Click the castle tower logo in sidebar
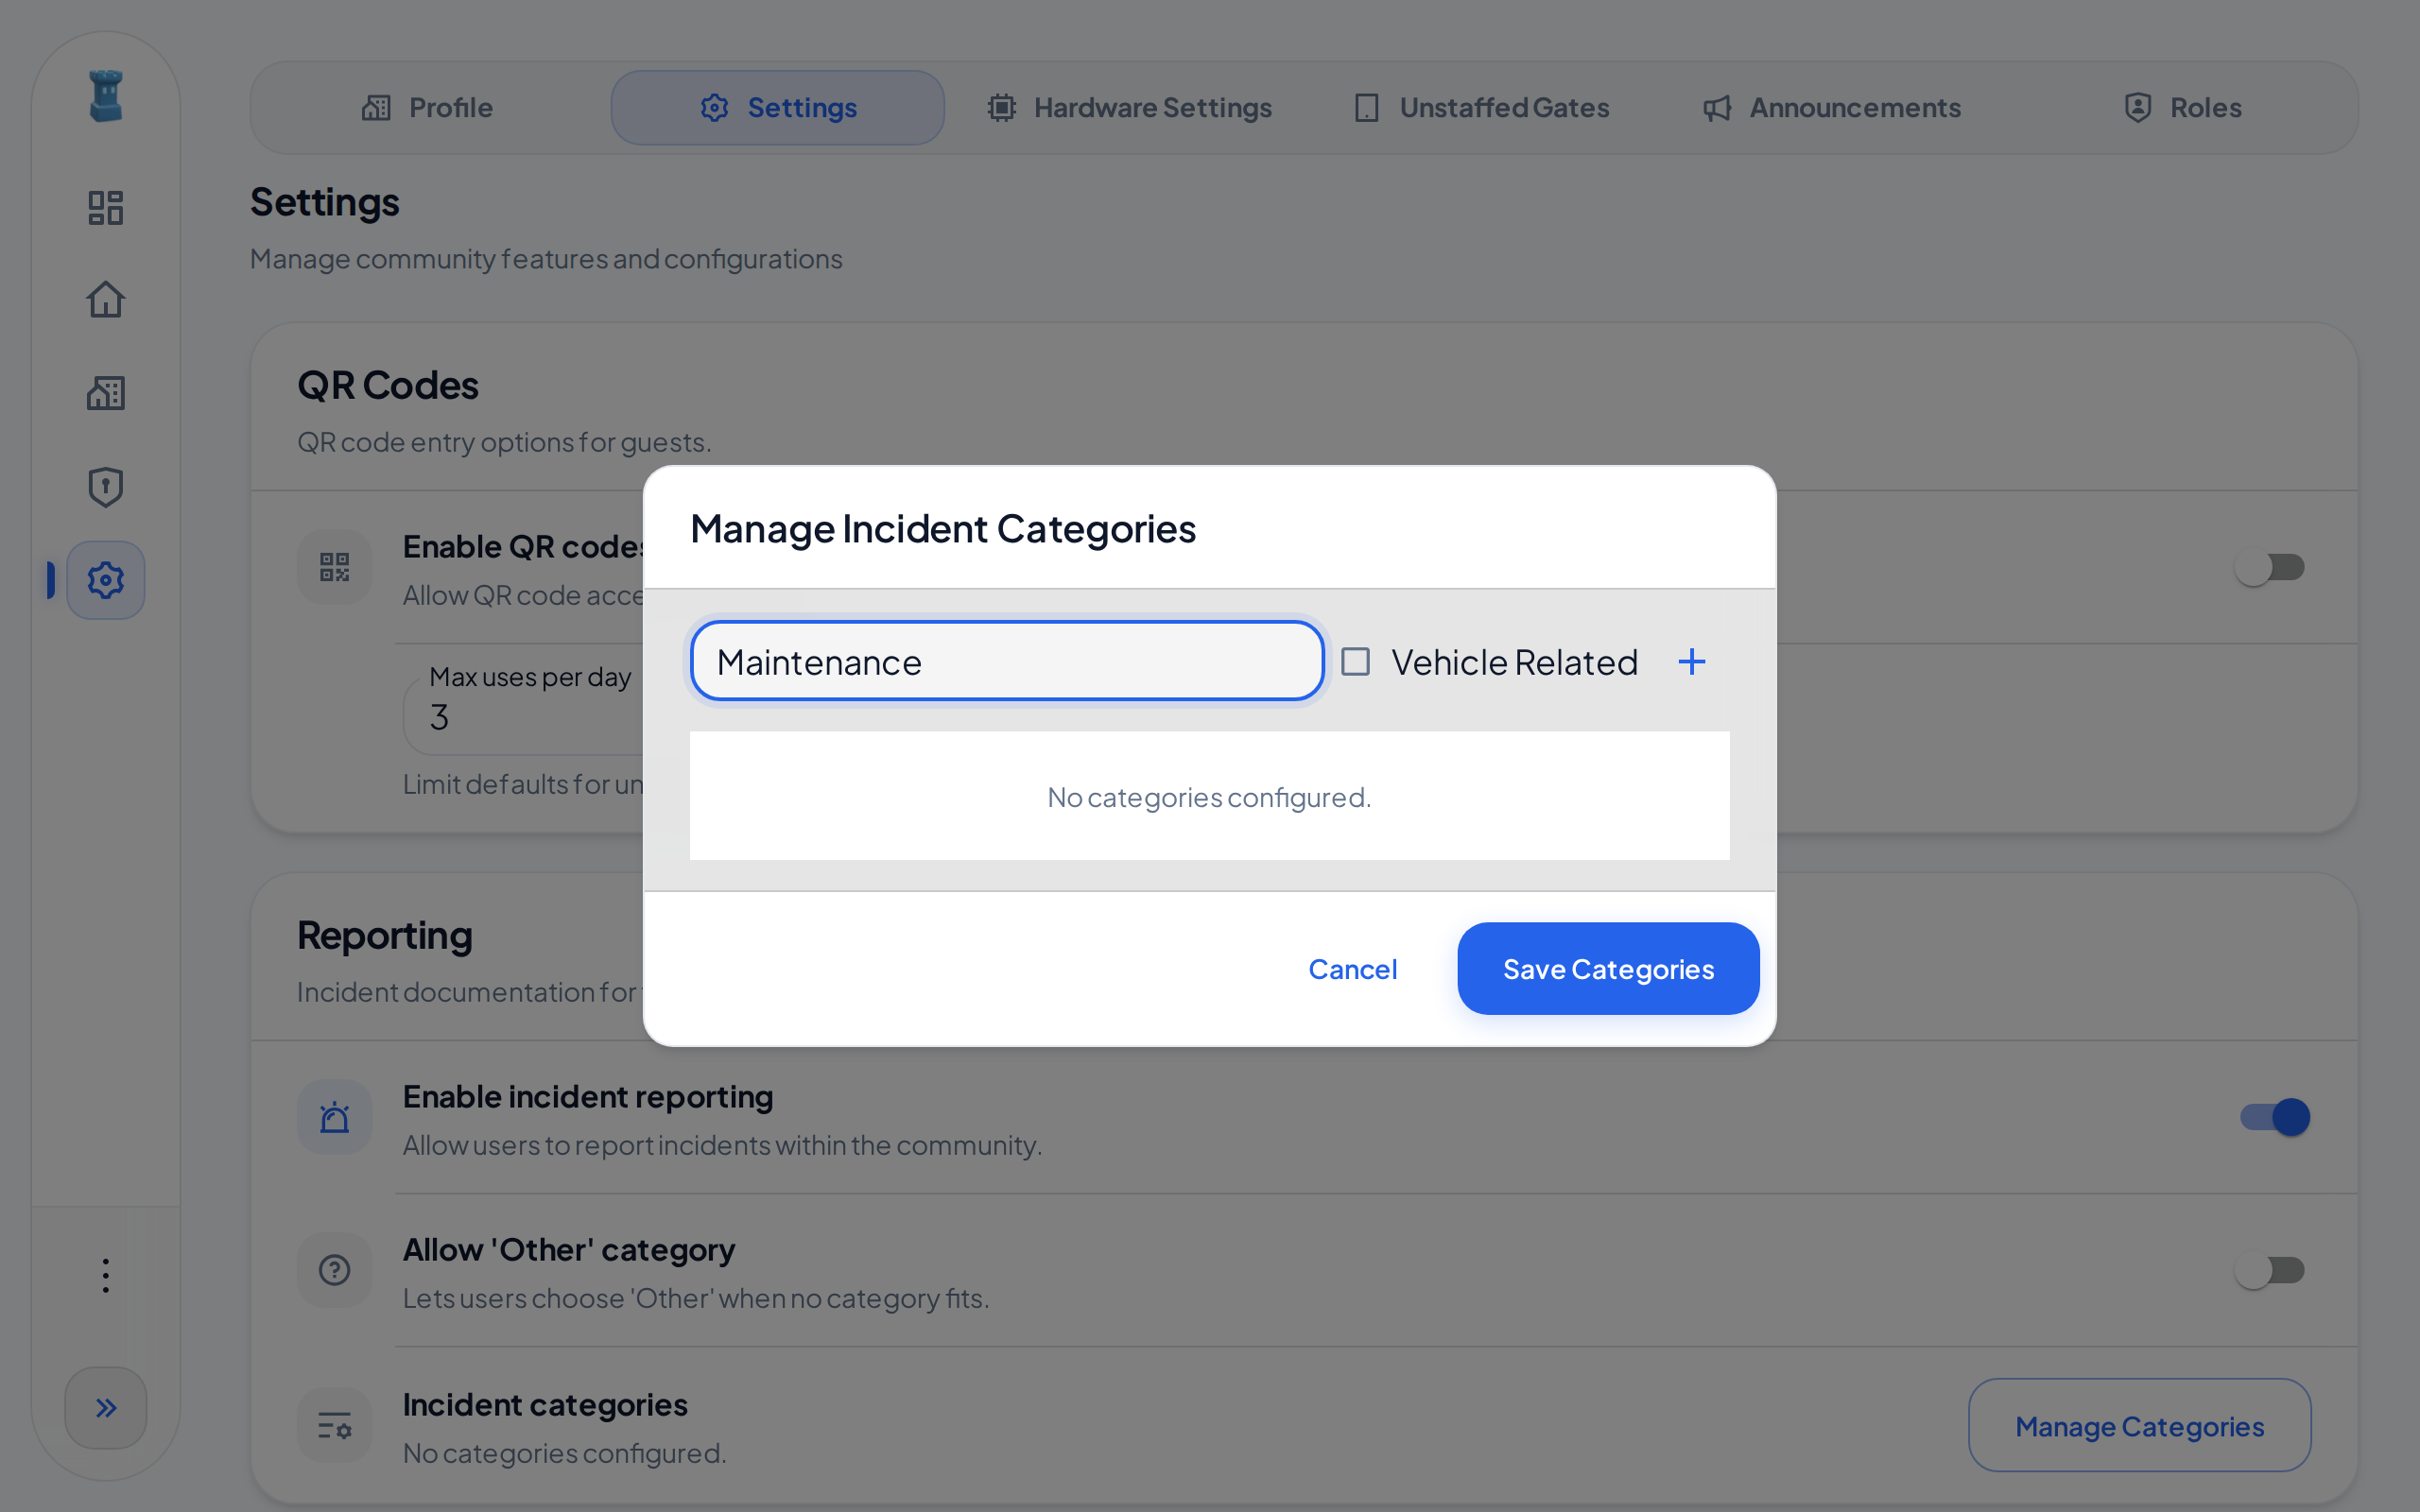The width and height of the screenshot is (2420, 1512). coord(106,96)
